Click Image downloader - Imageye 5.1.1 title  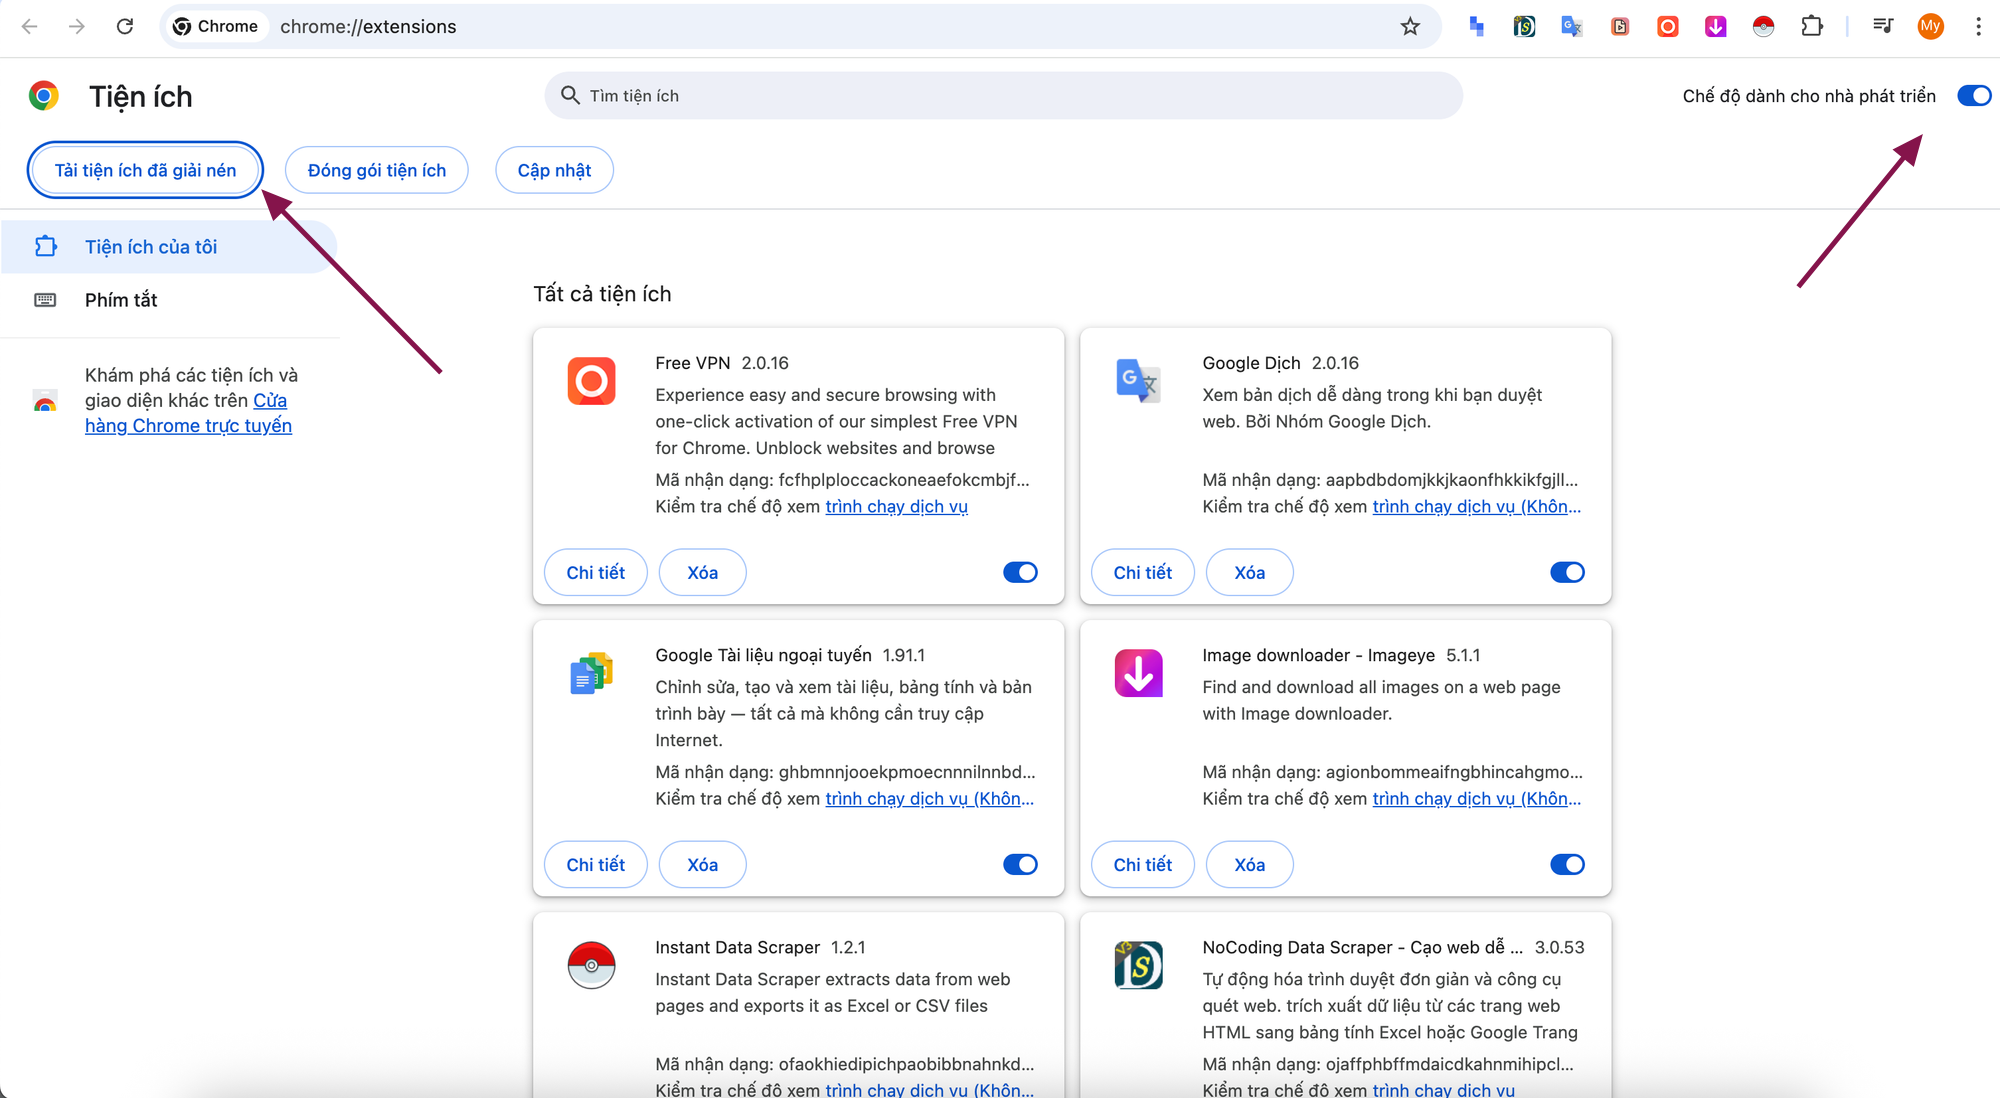pos(1341,655)
